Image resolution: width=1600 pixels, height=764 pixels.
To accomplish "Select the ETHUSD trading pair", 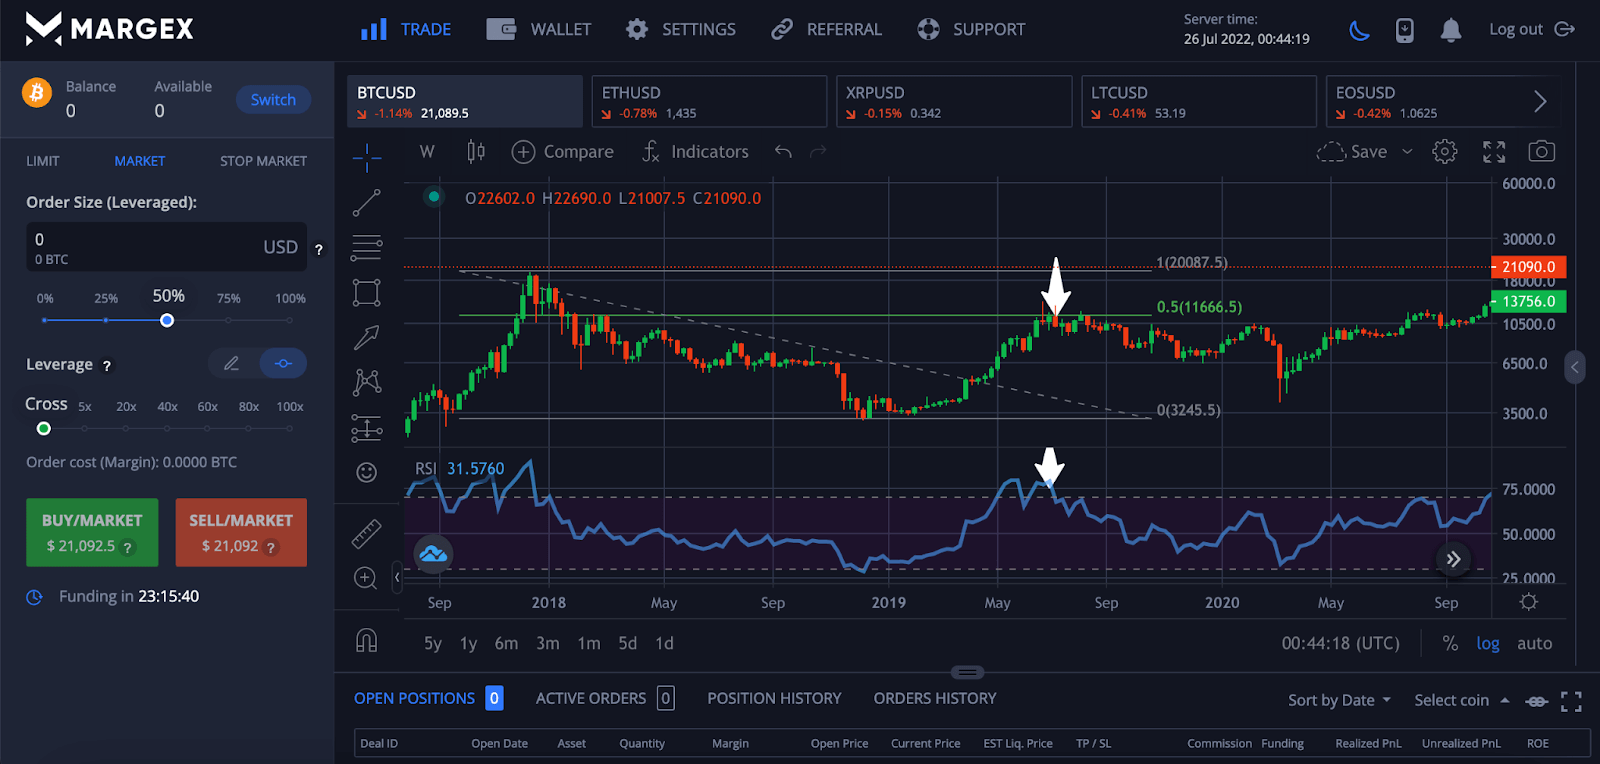I will 708,101.
